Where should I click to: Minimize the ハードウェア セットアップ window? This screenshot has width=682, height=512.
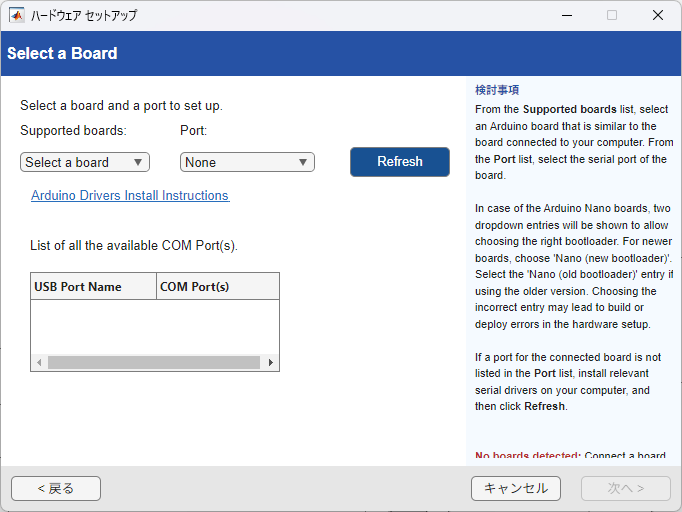coord(567,15)
